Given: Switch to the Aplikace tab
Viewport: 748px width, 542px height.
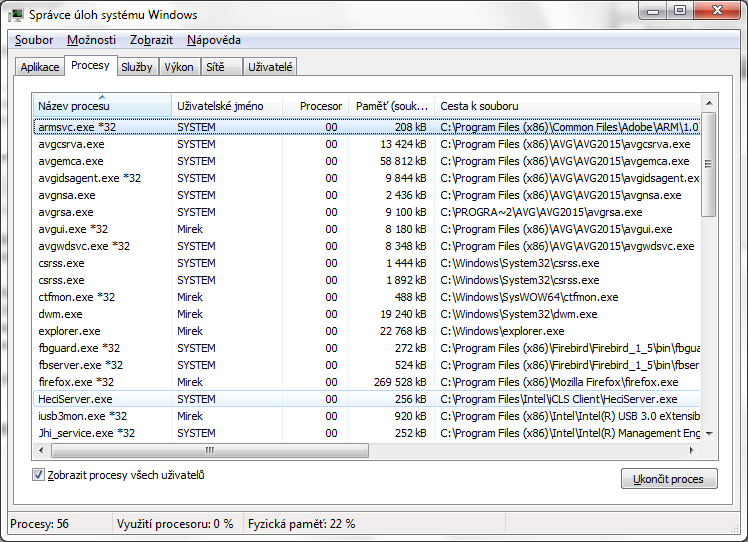Looking at the screenshot, I should [x=40, y=67].
